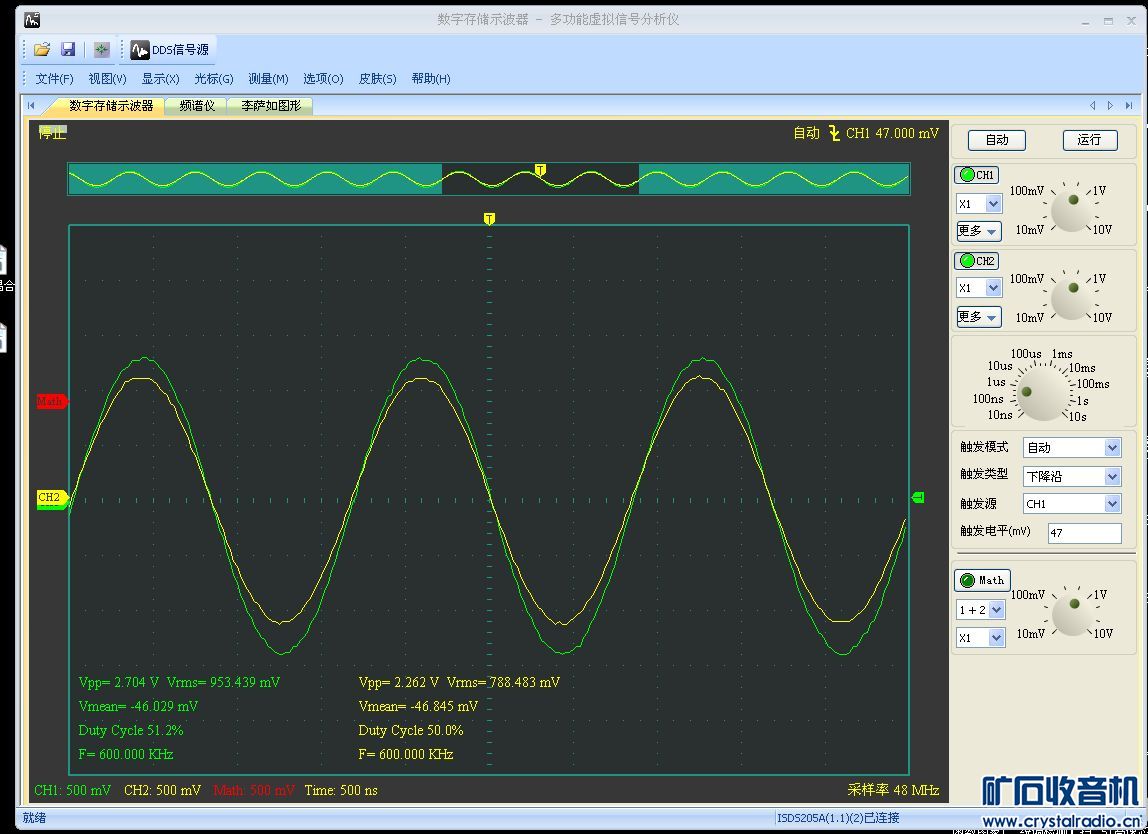Click the red Math channel marker
The image size is (1148, 834).
pos(51,401)
